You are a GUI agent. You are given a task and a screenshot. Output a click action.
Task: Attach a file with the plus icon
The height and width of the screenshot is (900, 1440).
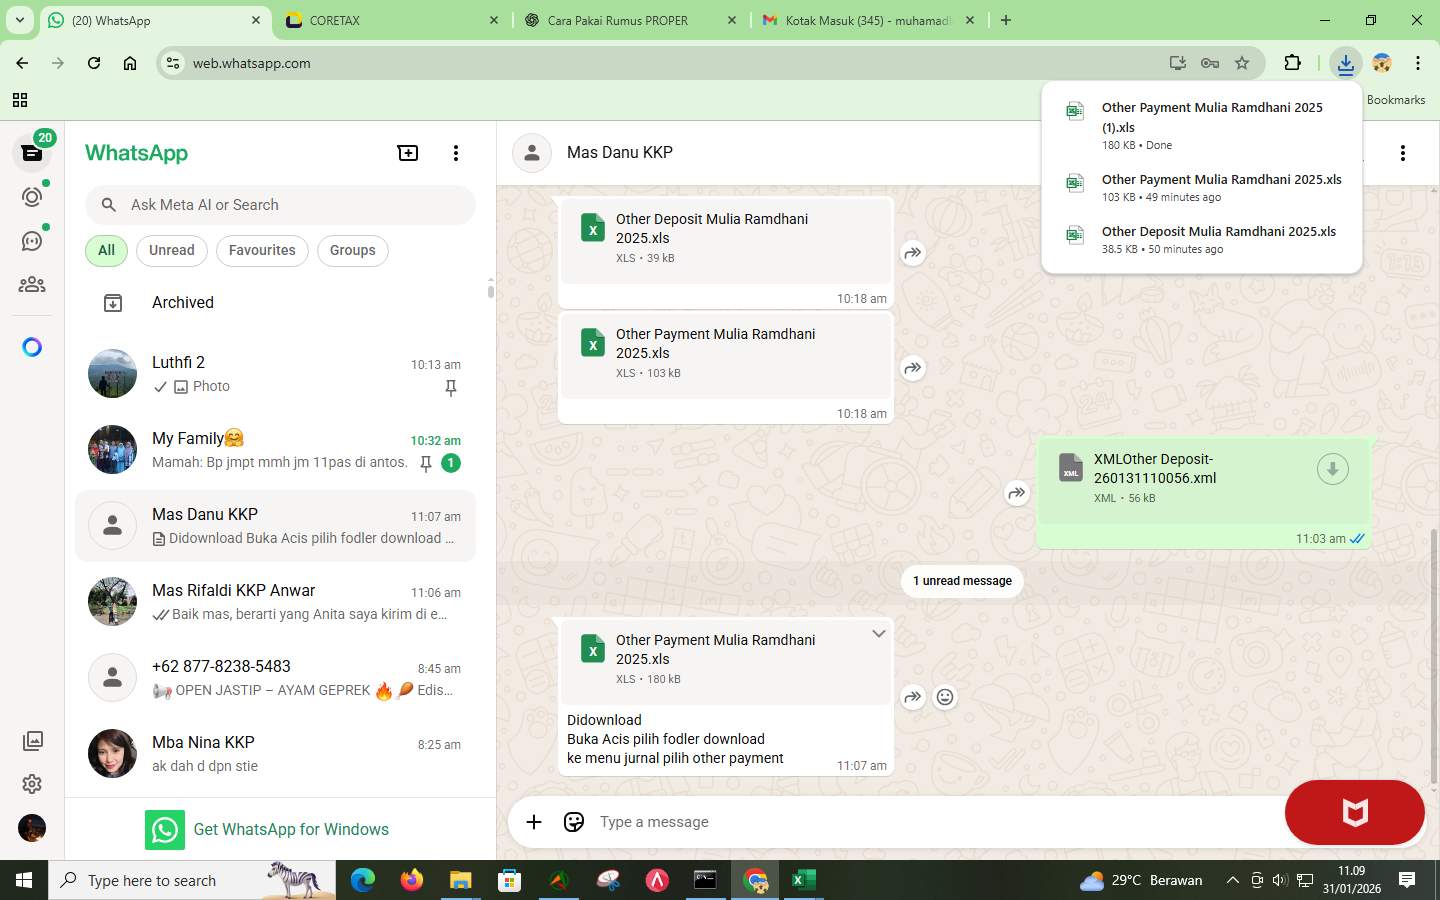click(x=534, y=822)
